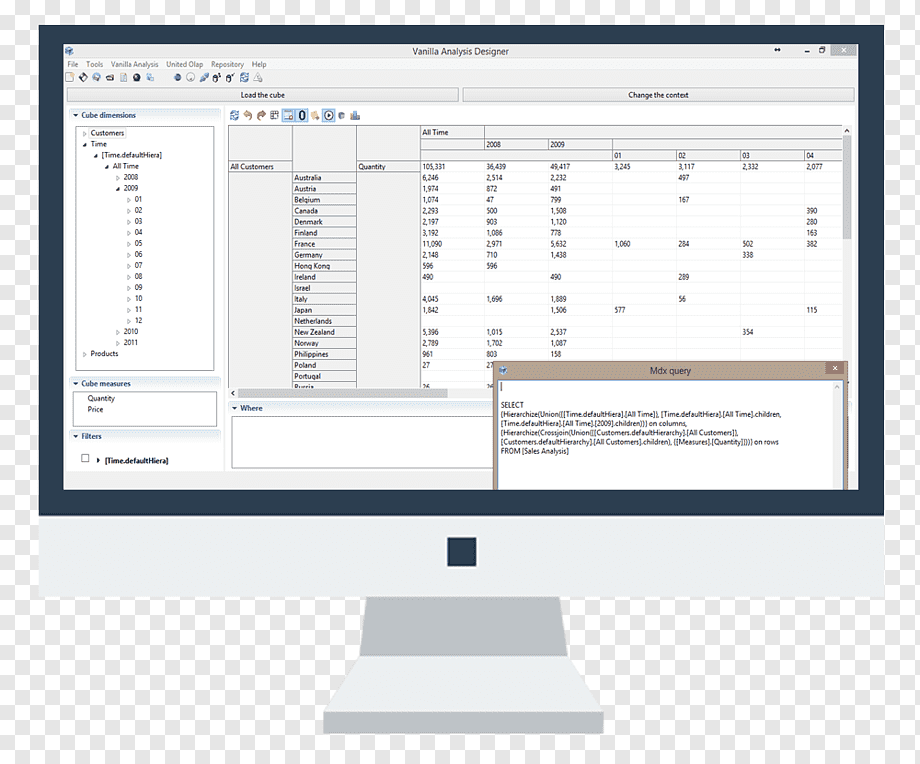Screen dimensions: 920x764
Task: Click the 'Load the cube' button
Action: (x=262, y=94)
